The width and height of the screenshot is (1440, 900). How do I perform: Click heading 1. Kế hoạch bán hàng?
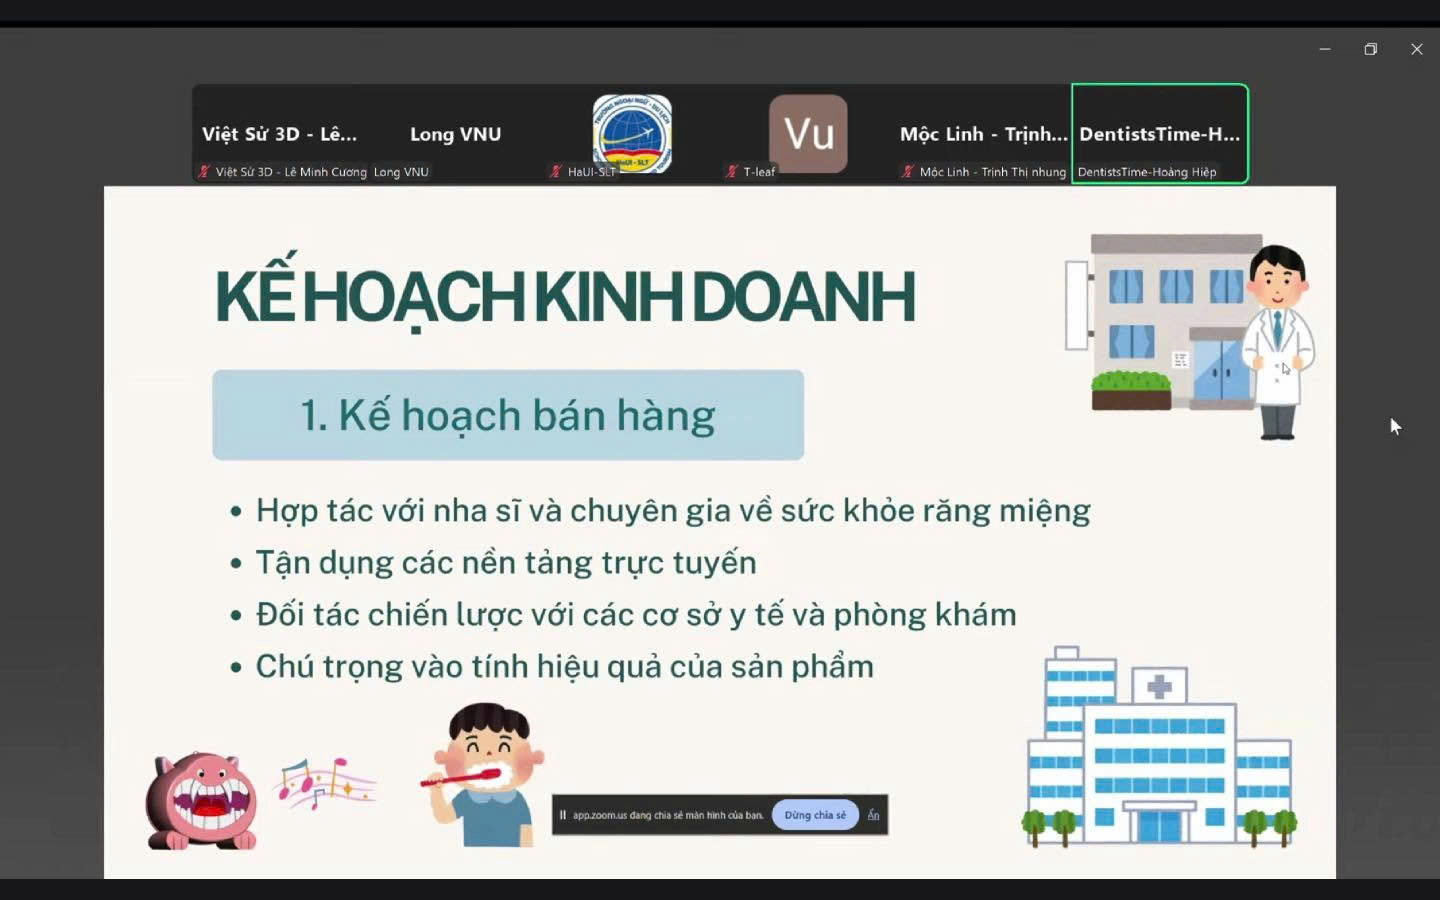(508, 415)
